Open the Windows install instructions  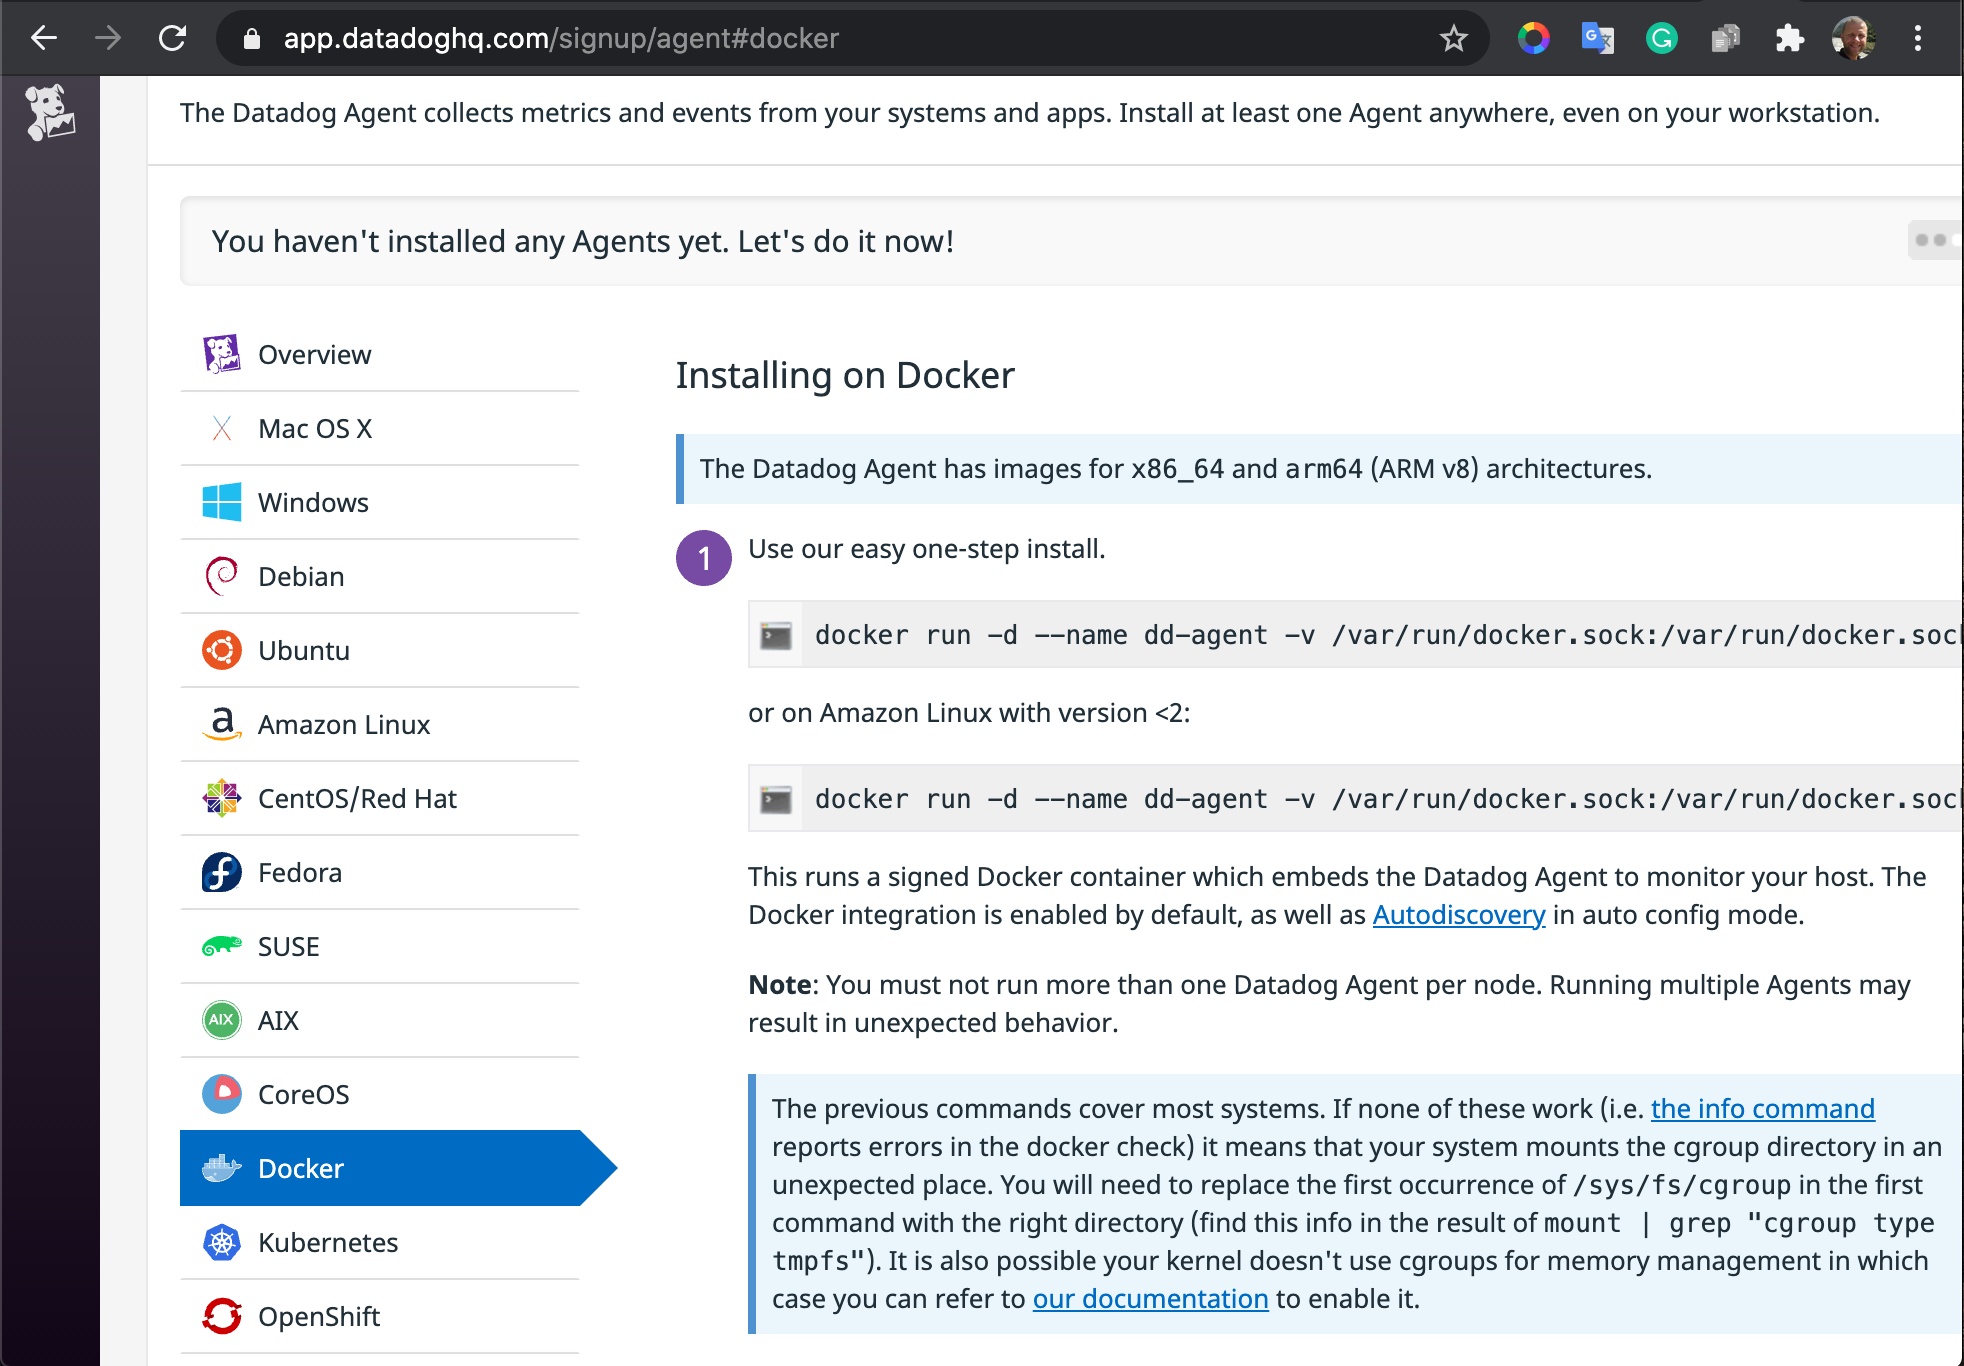pyautogui.click(x=312, y=503)
